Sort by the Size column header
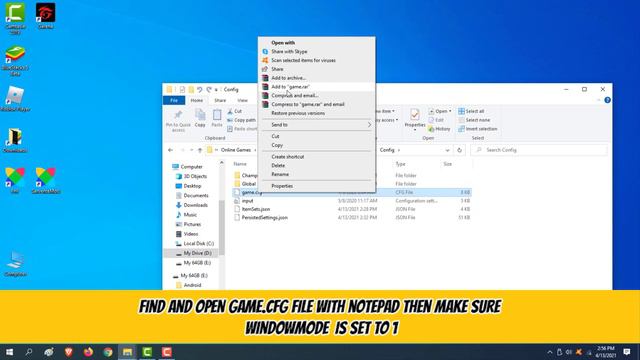Image resolution: width=640 pixels, height=360 pixels. (448, 164)
